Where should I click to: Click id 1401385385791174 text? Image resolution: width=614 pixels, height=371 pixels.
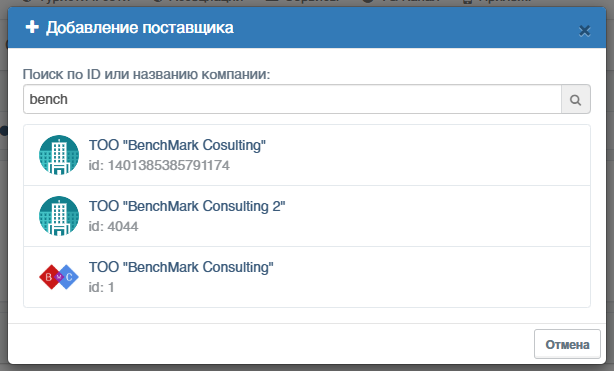[x=159, y=165]
